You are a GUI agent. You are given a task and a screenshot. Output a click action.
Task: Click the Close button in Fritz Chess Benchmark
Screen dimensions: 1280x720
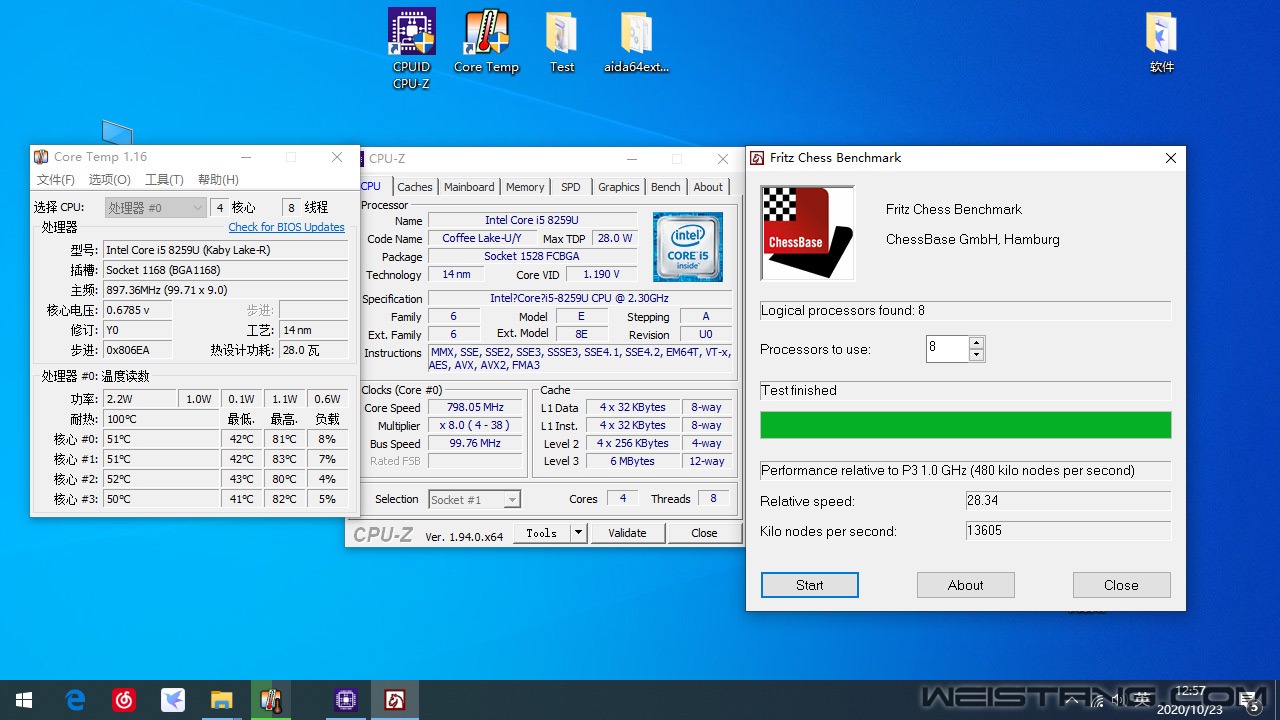coord(1121,585)
